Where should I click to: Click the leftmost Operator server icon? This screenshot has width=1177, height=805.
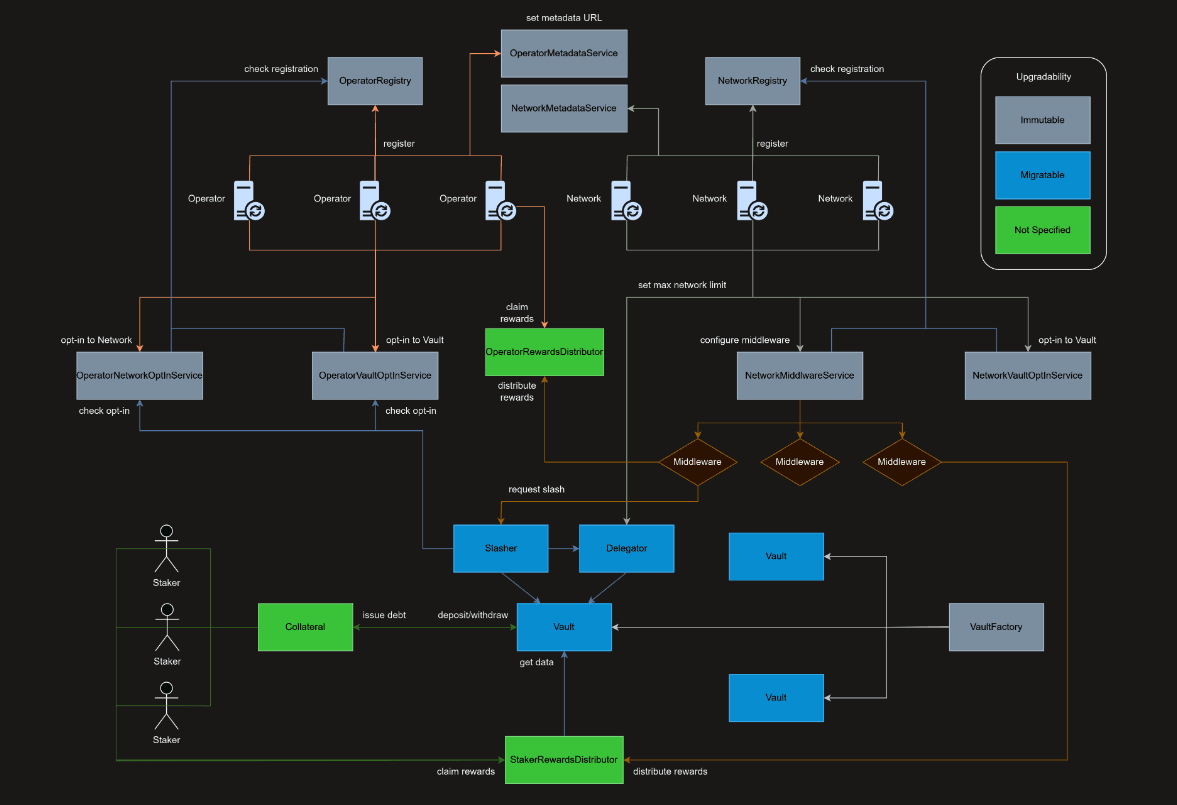click(x=248, y=200)
